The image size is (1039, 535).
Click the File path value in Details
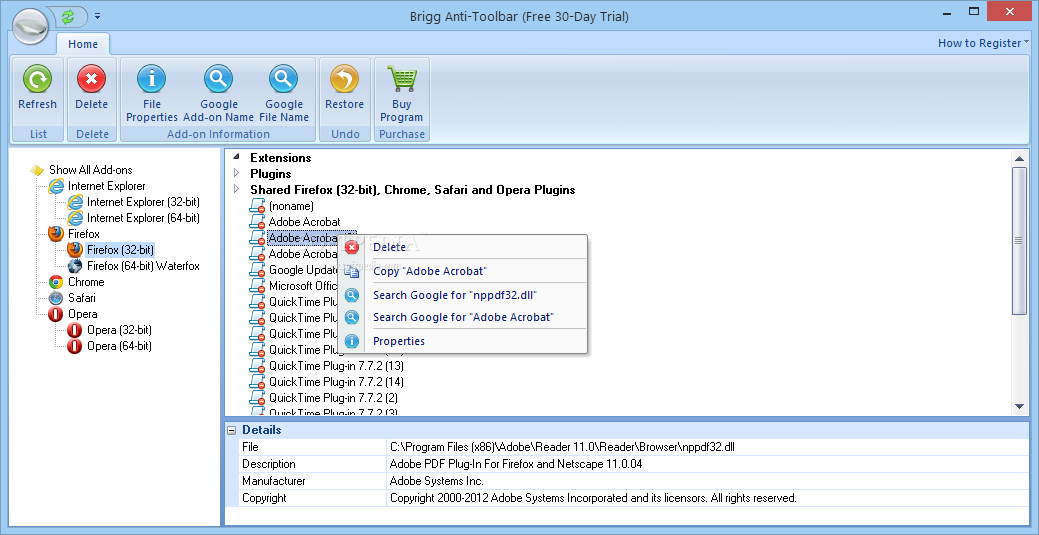tap(562, 447)
